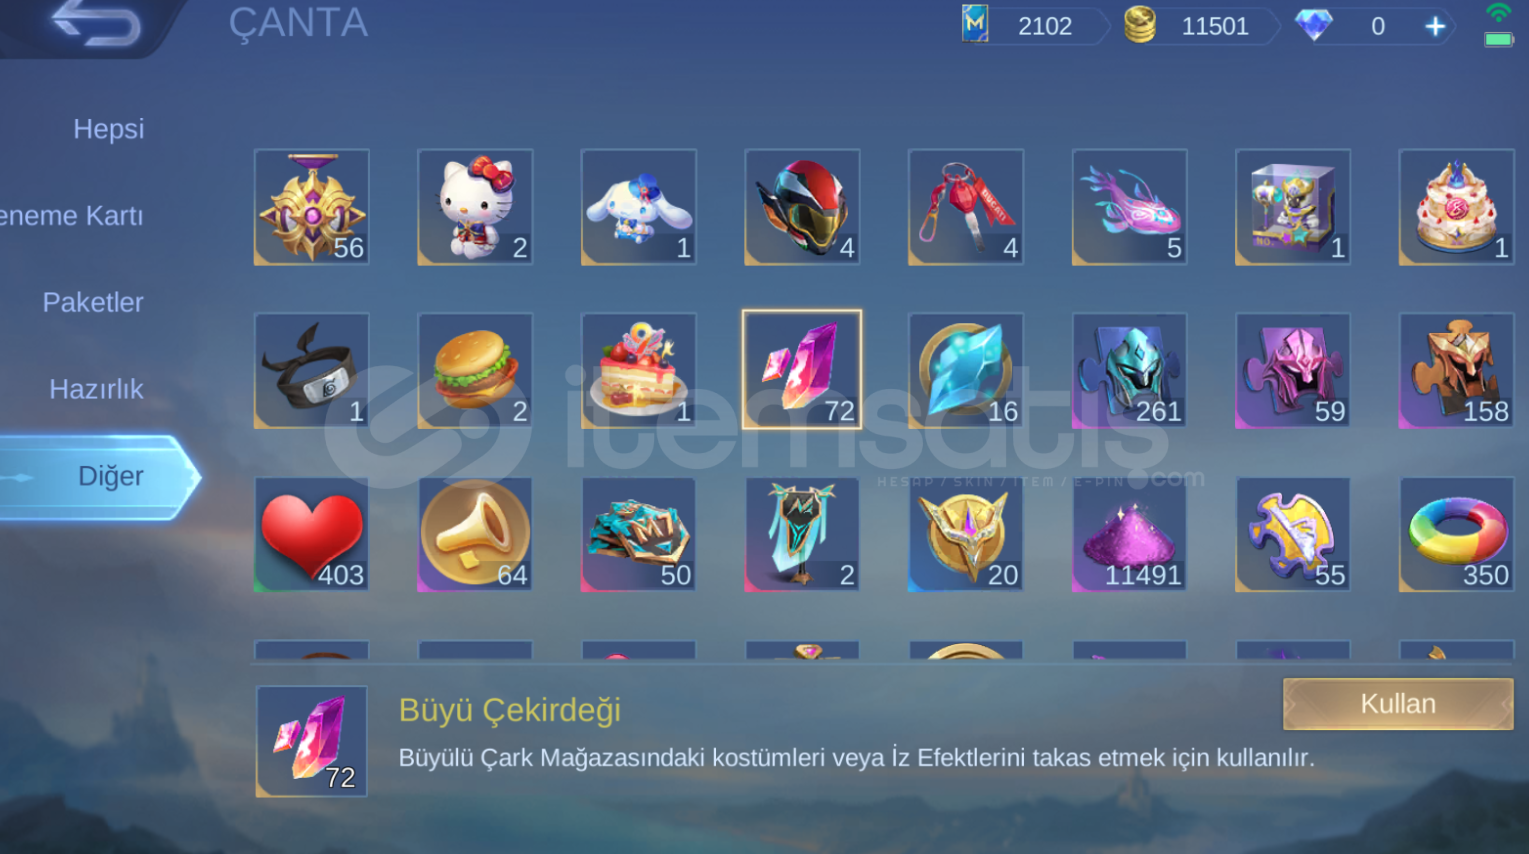Pick the red heart item with 403
This screenshot has width=1529, height=854.
(312, 534)
